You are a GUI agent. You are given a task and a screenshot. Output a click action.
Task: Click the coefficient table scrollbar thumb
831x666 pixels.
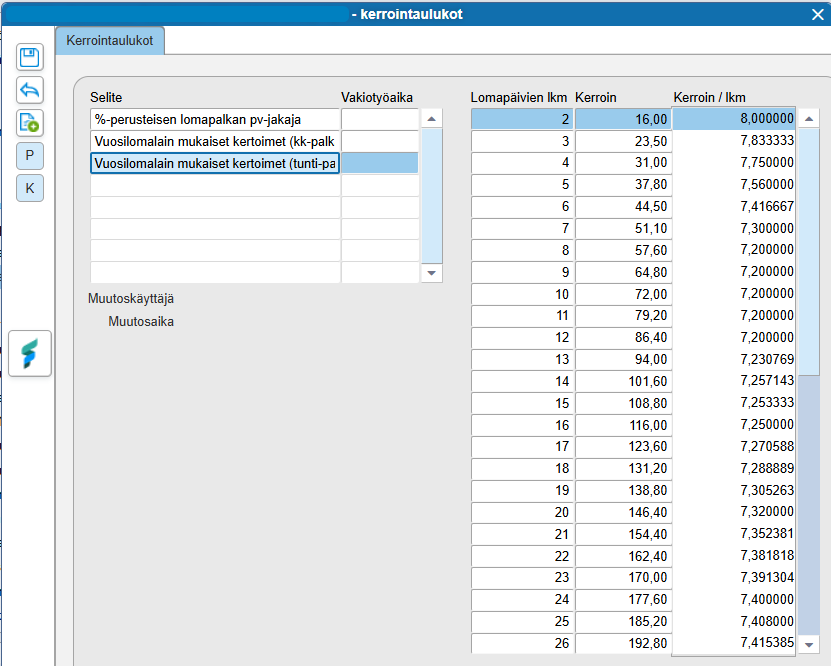(x=809, y=252)
